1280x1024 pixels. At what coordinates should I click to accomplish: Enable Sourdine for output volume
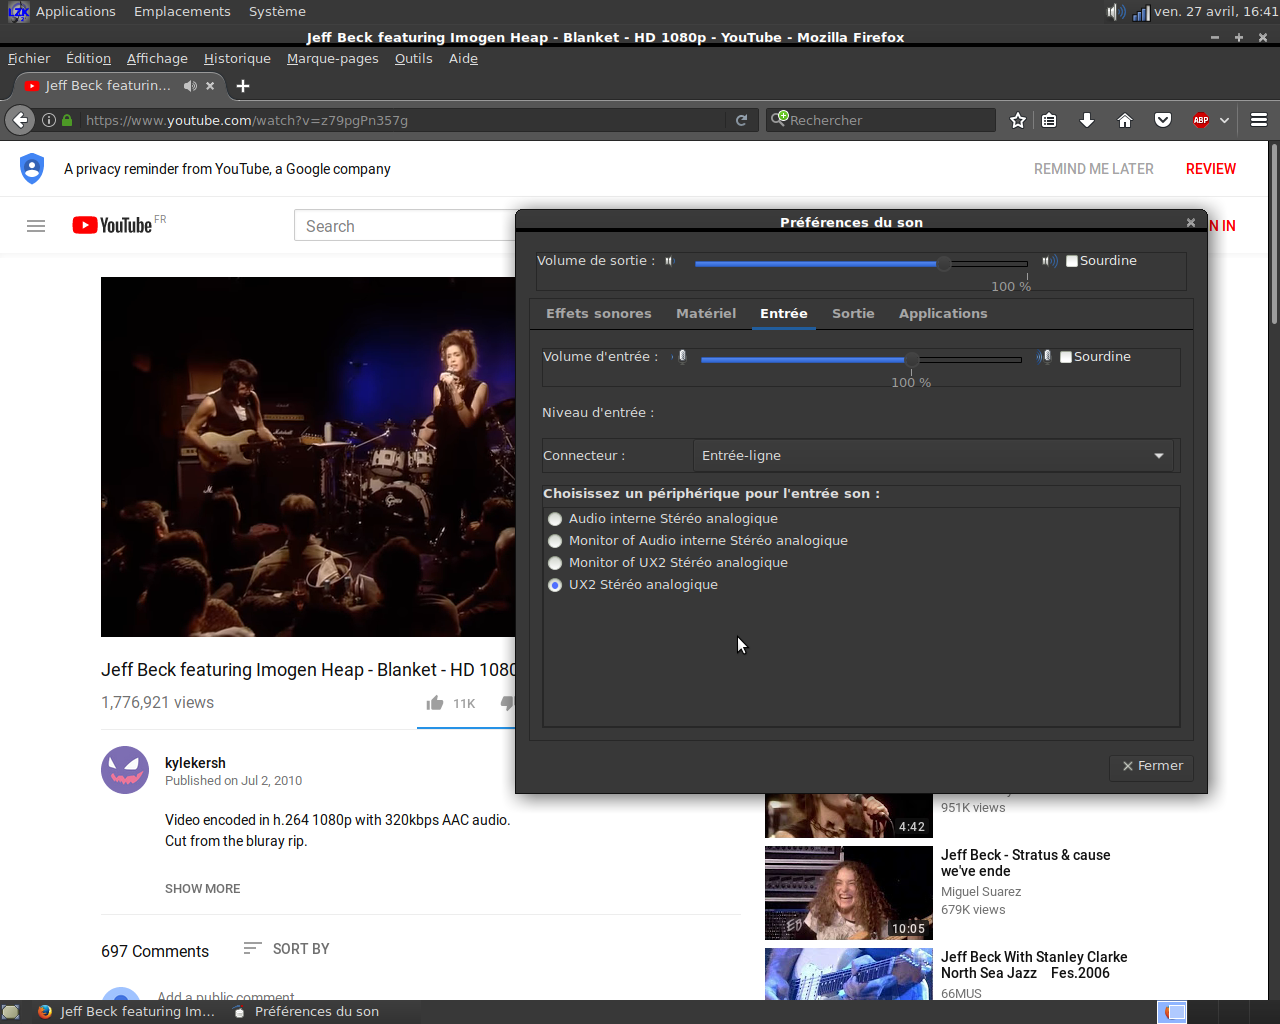(x=1072, y=261)
